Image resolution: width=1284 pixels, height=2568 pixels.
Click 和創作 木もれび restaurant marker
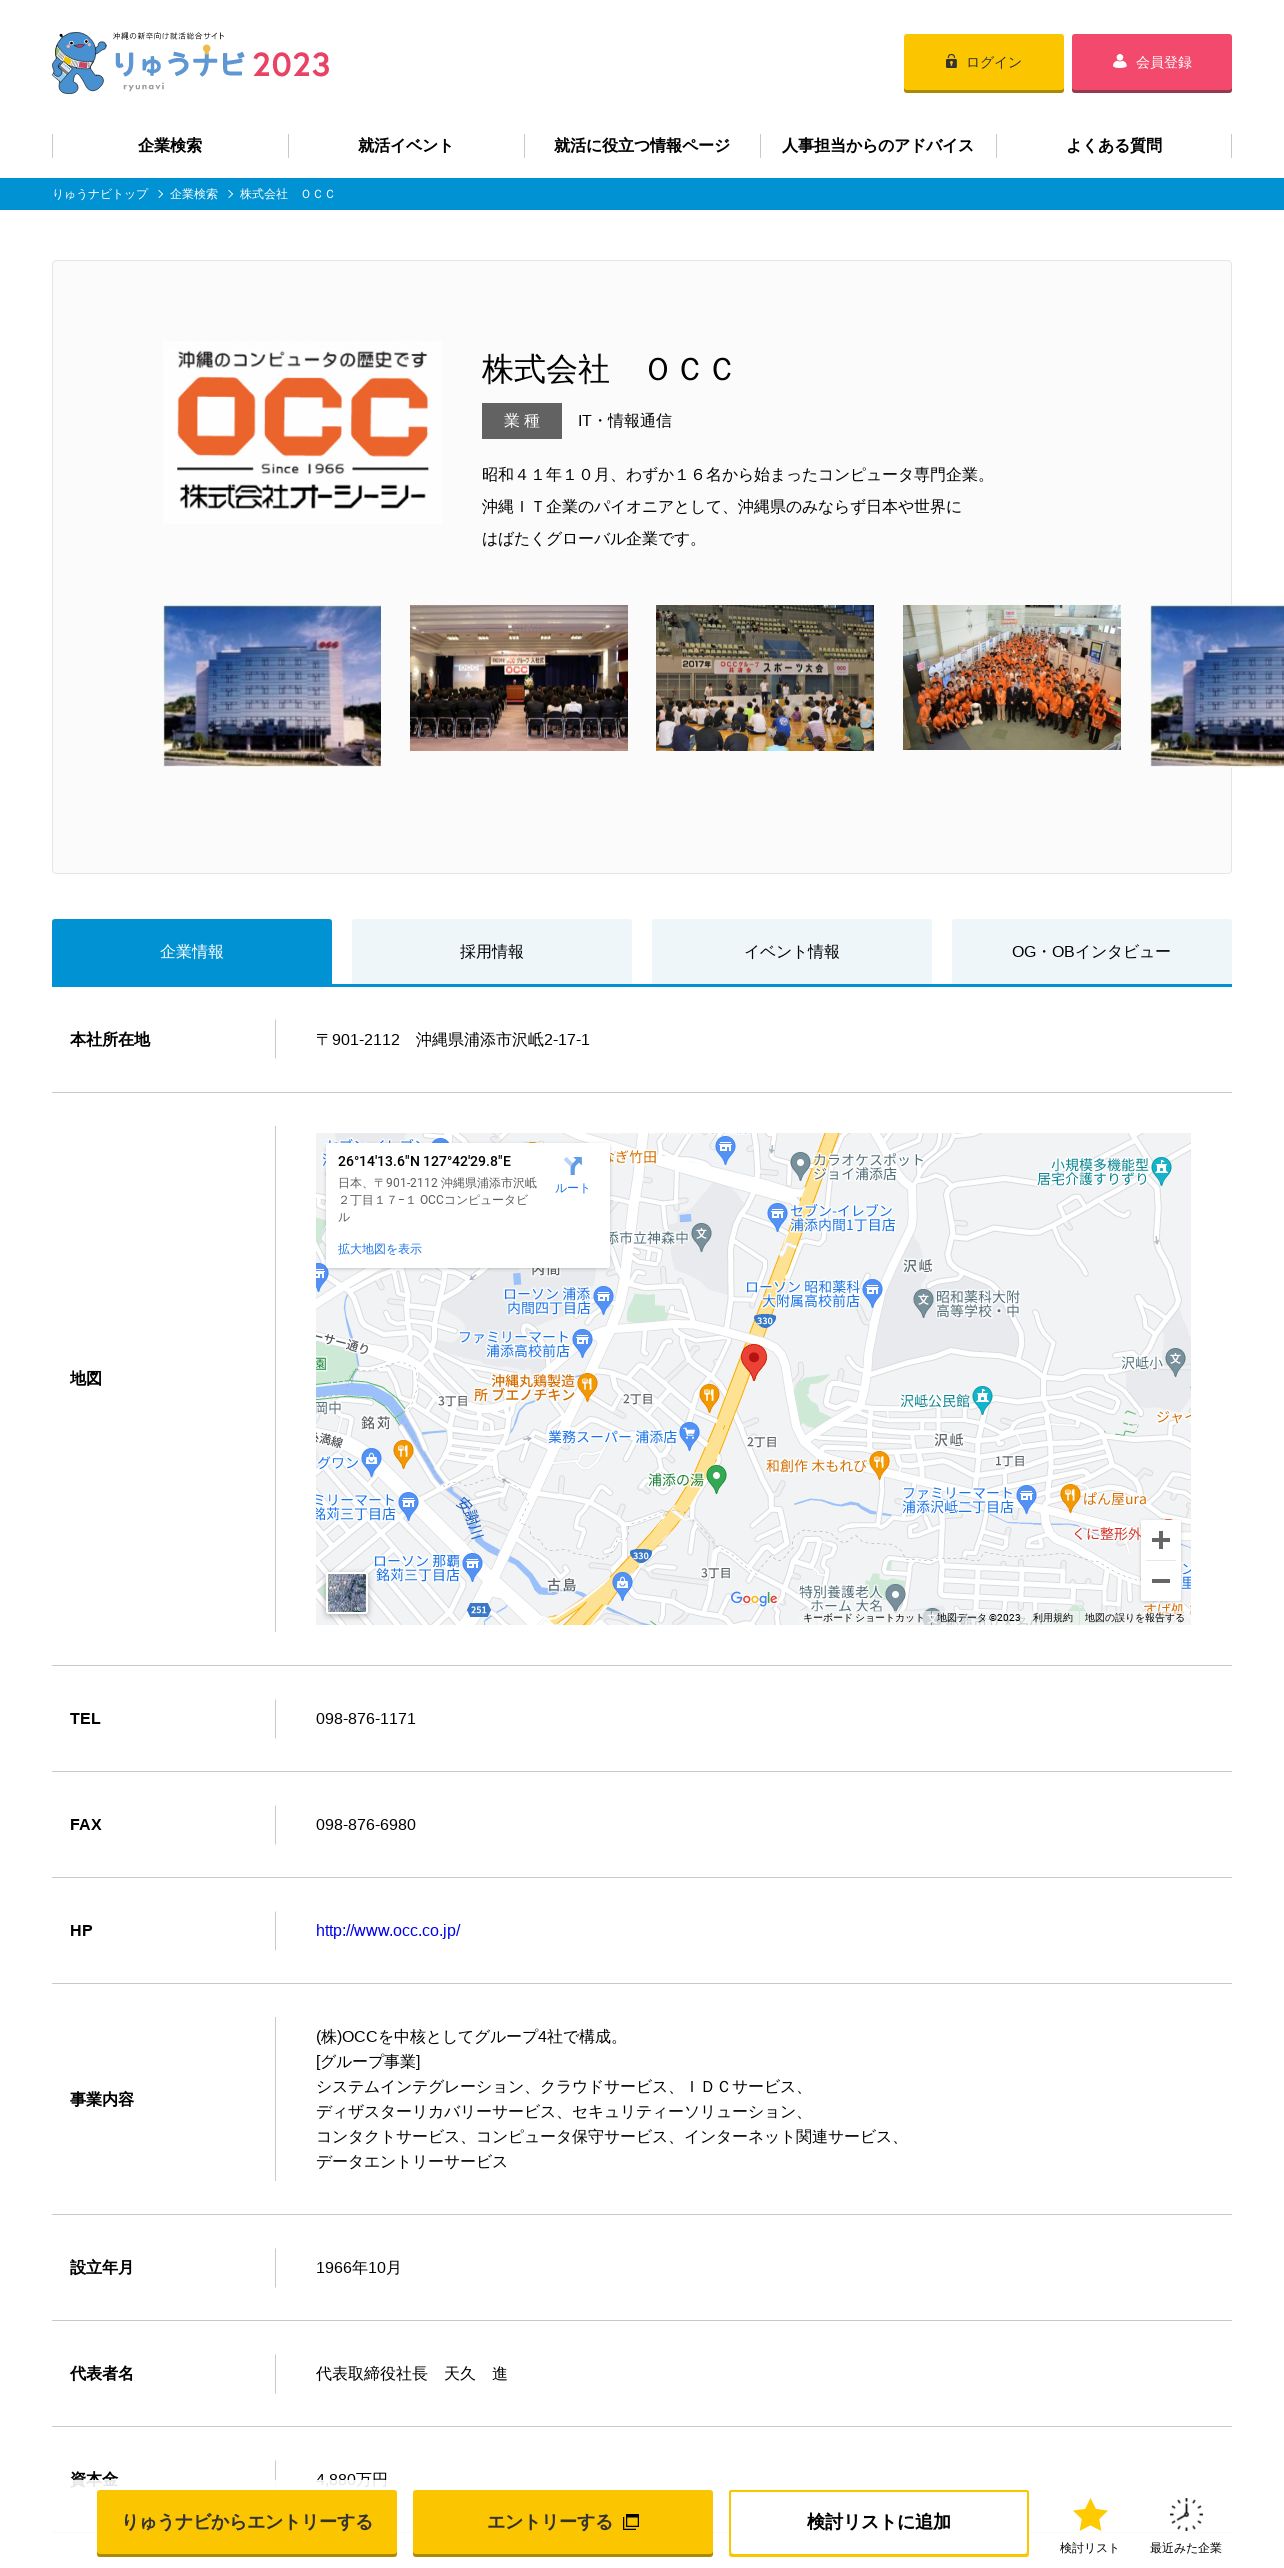click(x=879, y=1465)
